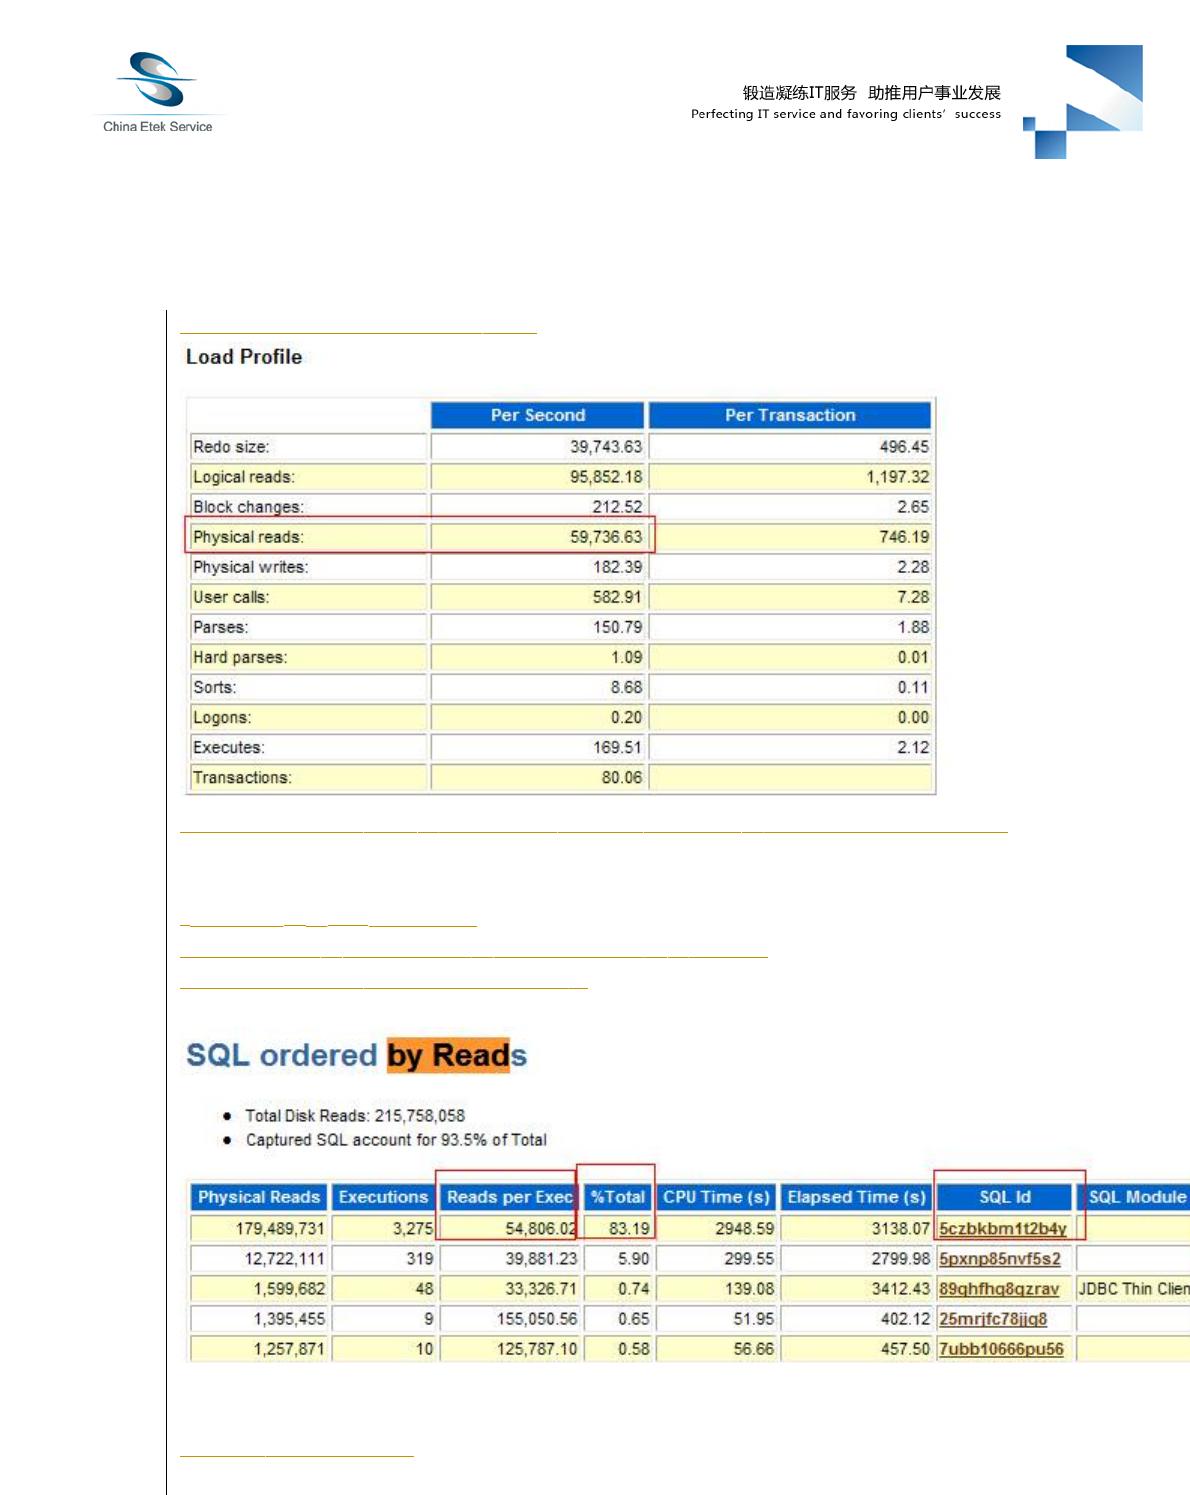Click the Physical Reads column header
1190x1495 pixels.
pyautogui.click(x=259, y=1197)
